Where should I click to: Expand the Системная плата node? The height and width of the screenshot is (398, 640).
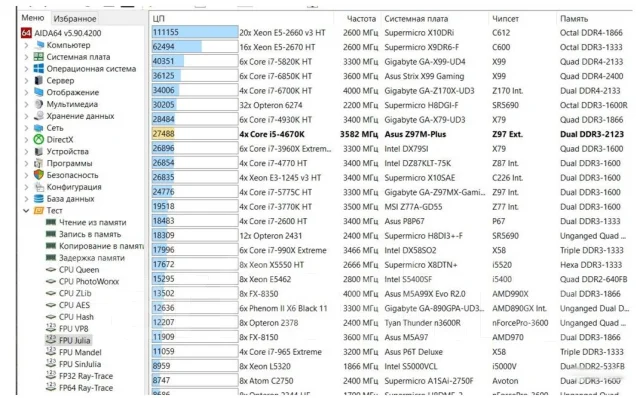coord(27,57)
